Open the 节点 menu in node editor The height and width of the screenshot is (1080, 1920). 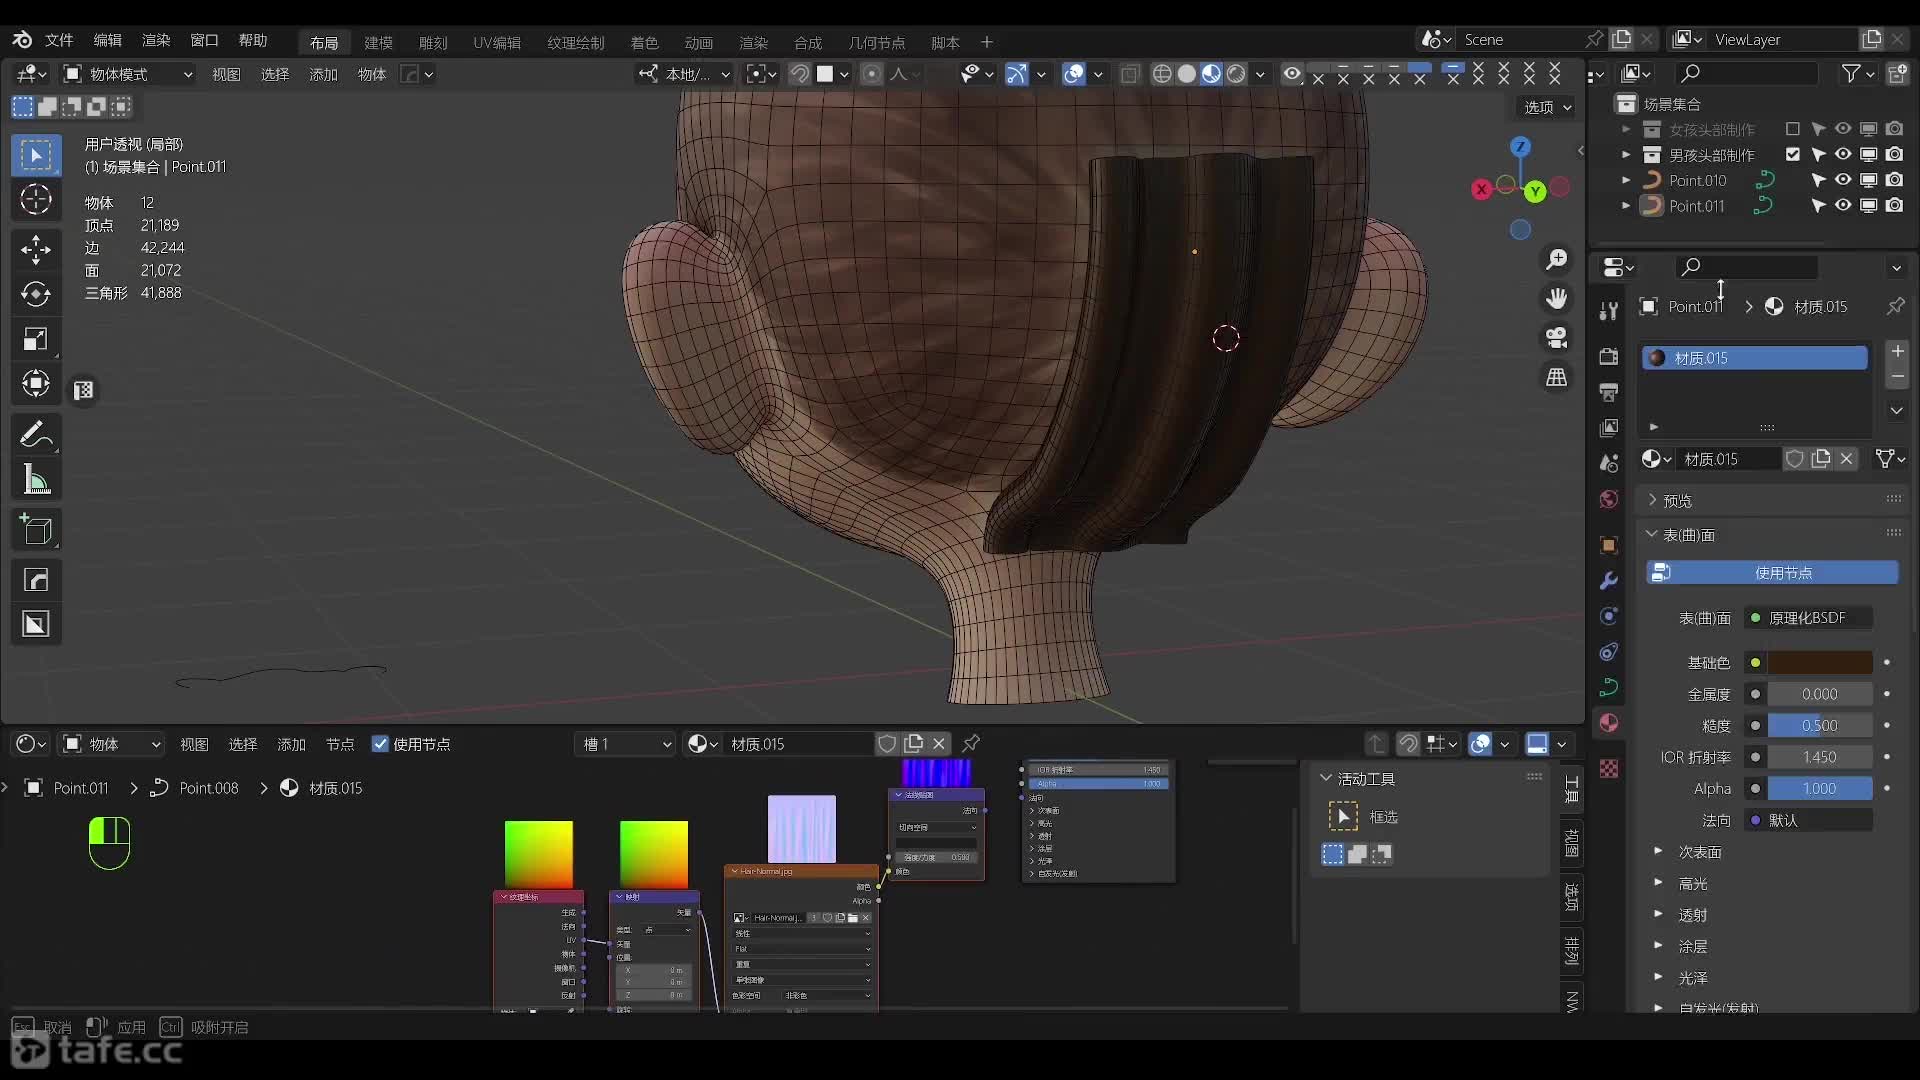pyautogui.click(x=340, y=744)
